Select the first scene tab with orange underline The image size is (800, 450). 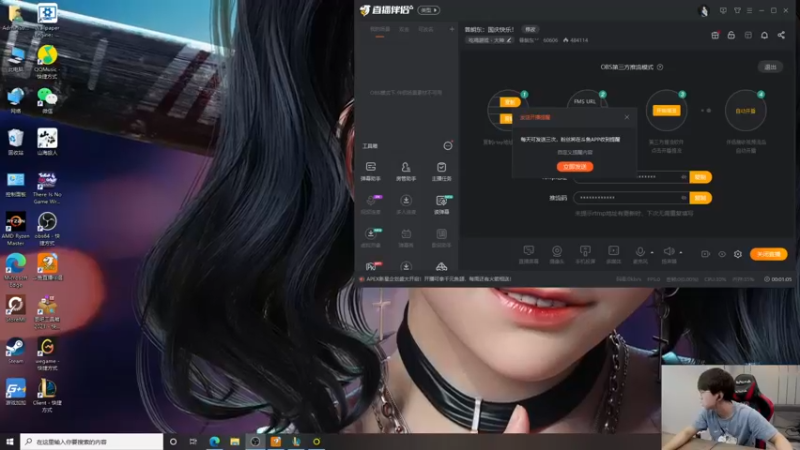click(380, 30)
